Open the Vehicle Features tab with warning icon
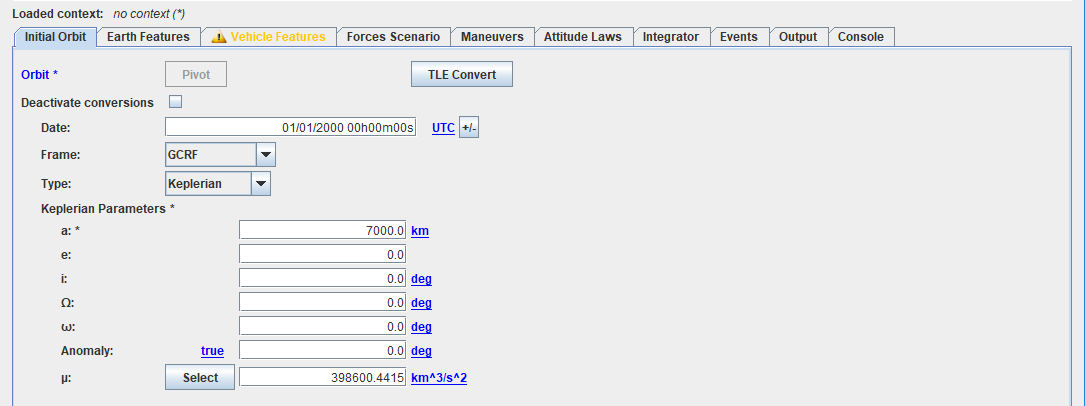The width and height of the screenshot is (1085, 406). click(x=268, y=37)
